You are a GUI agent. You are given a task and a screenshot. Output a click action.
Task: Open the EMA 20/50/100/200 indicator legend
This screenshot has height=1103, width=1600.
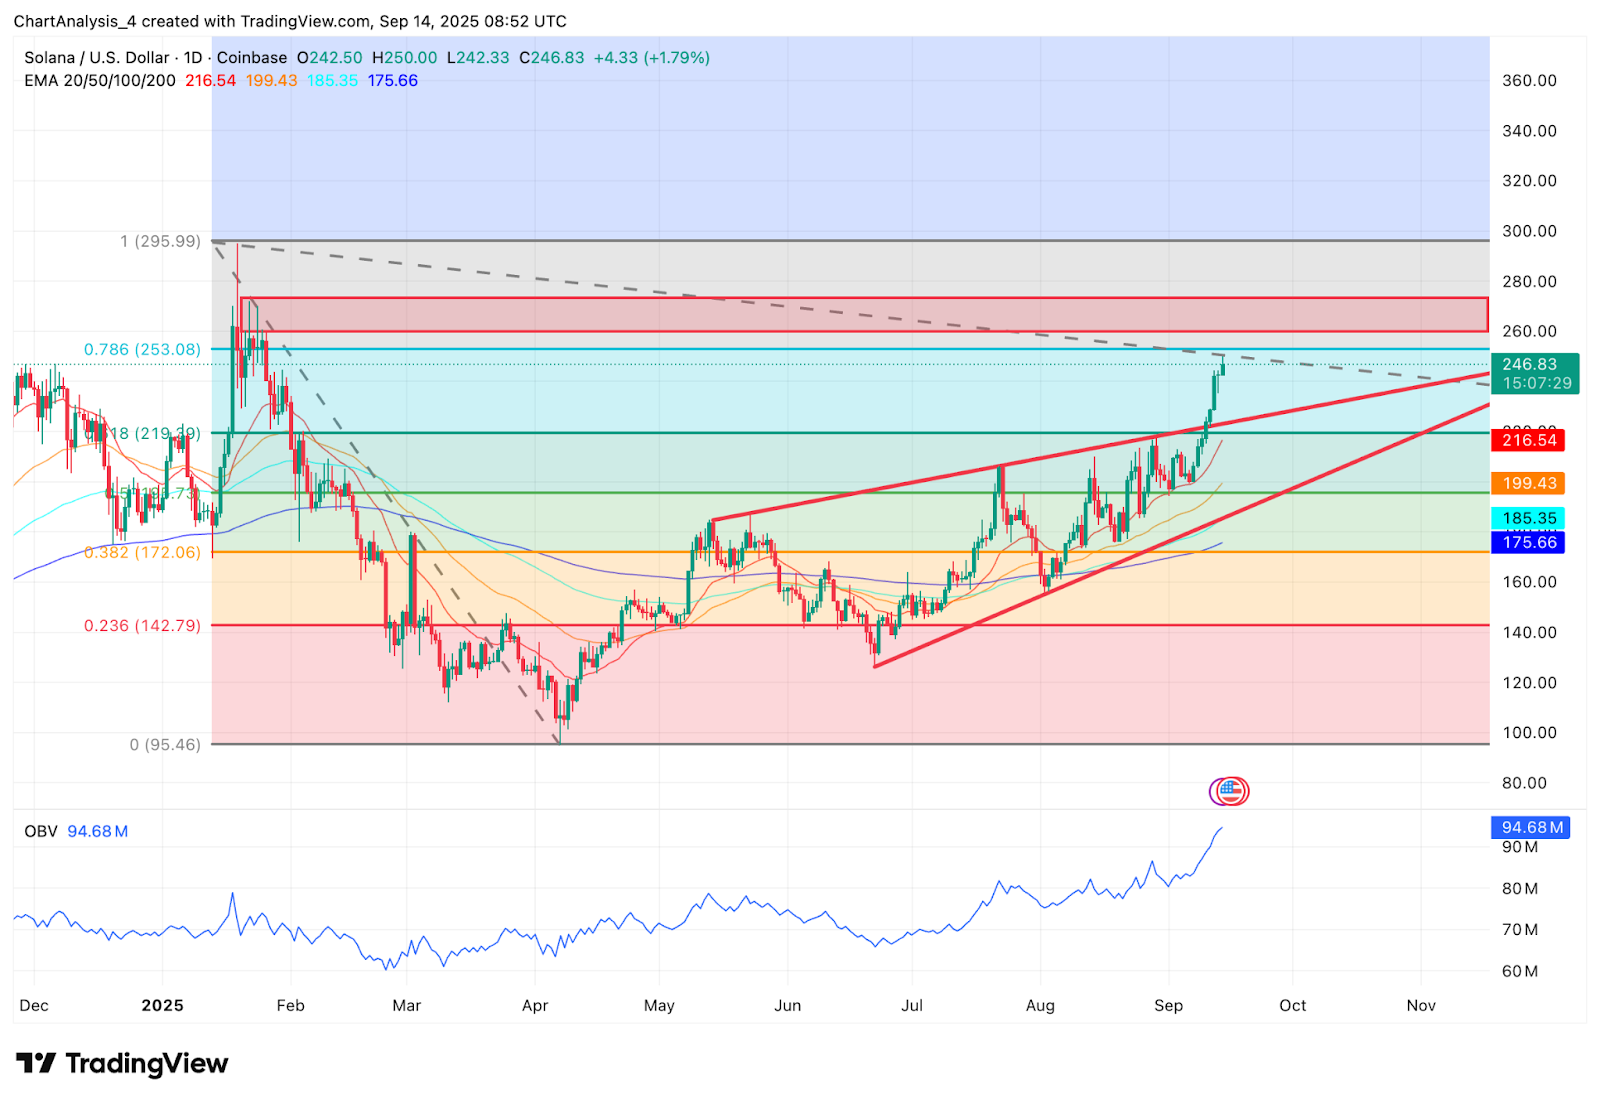[x=100, y=81]
